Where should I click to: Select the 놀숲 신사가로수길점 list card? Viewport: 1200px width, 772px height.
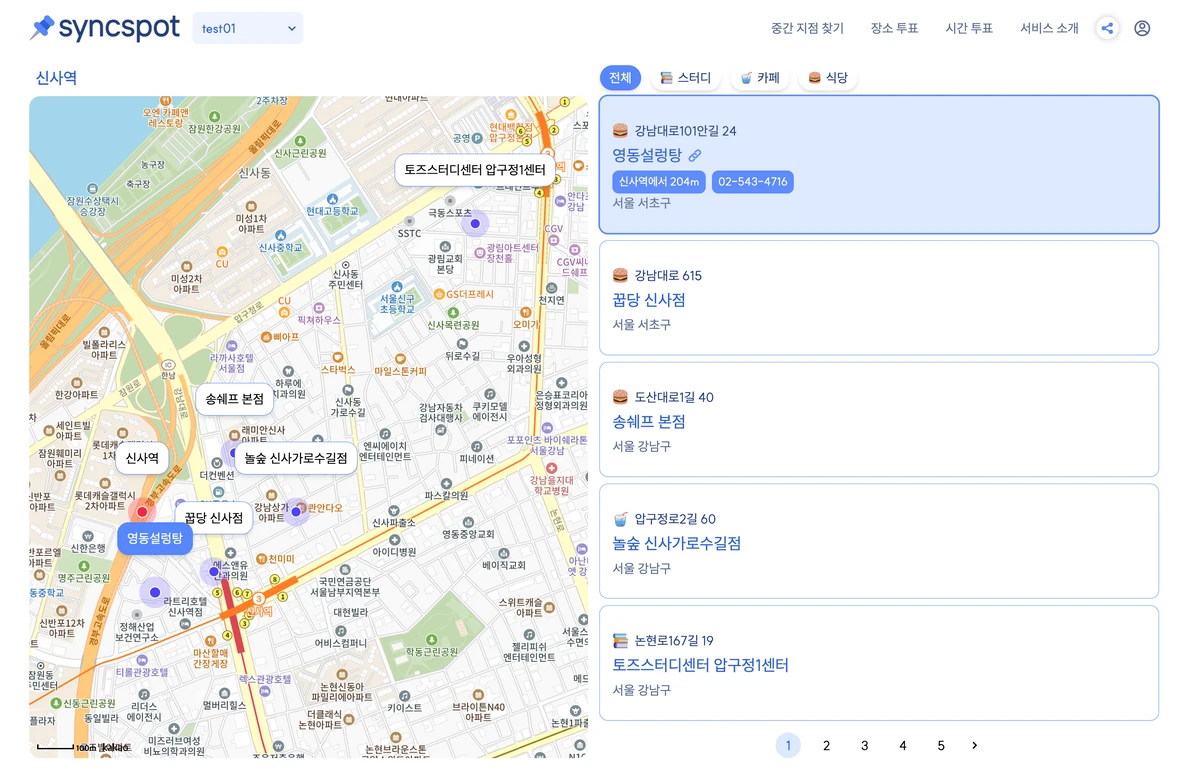click(x=879, y=542)
